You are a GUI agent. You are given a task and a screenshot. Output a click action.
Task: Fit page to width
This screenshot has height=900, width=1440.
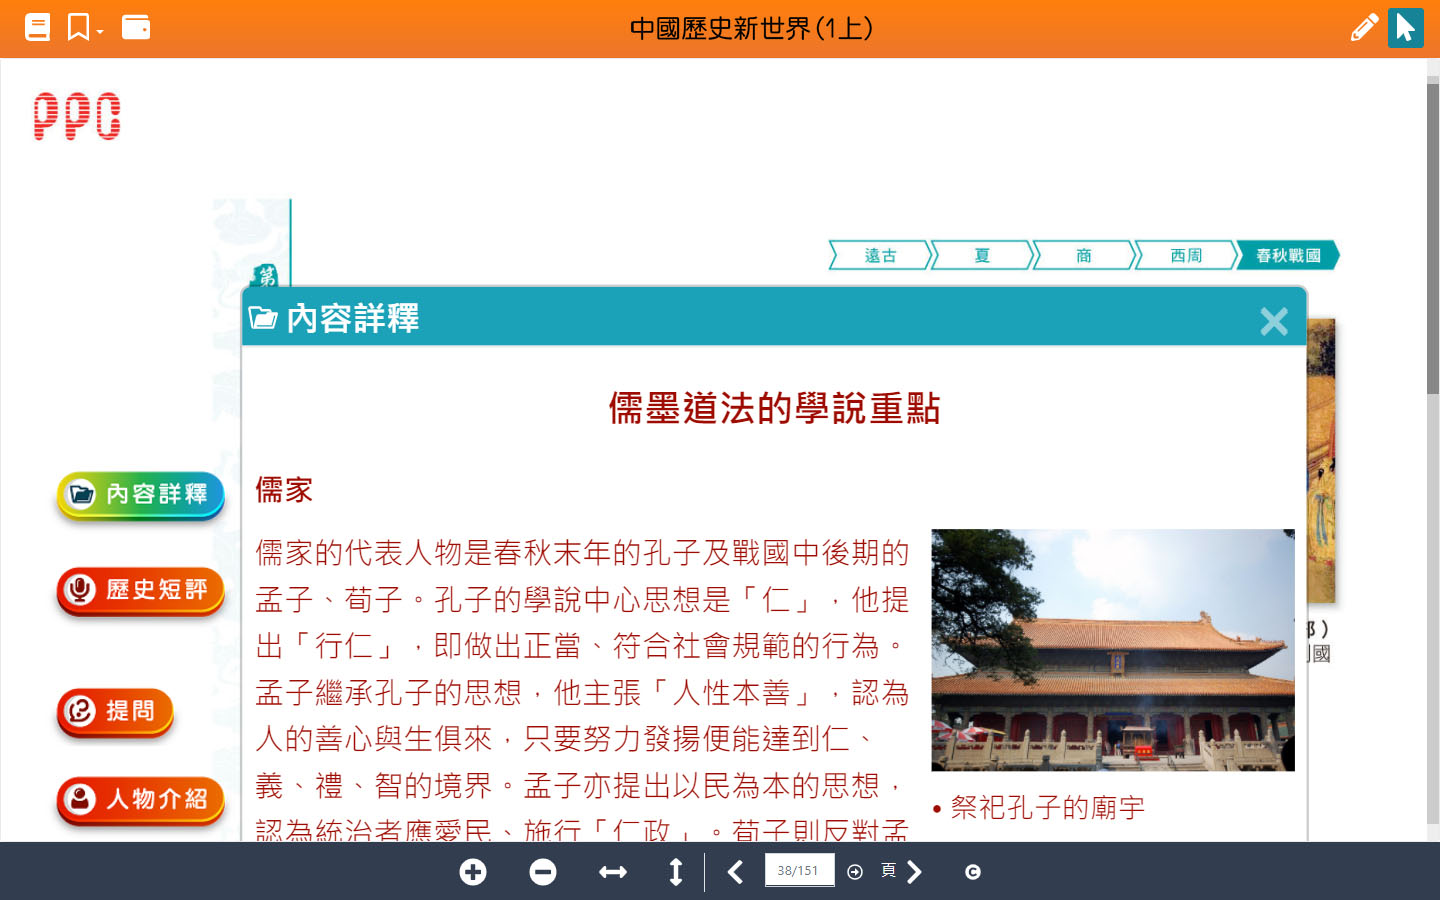click(612, 872)
